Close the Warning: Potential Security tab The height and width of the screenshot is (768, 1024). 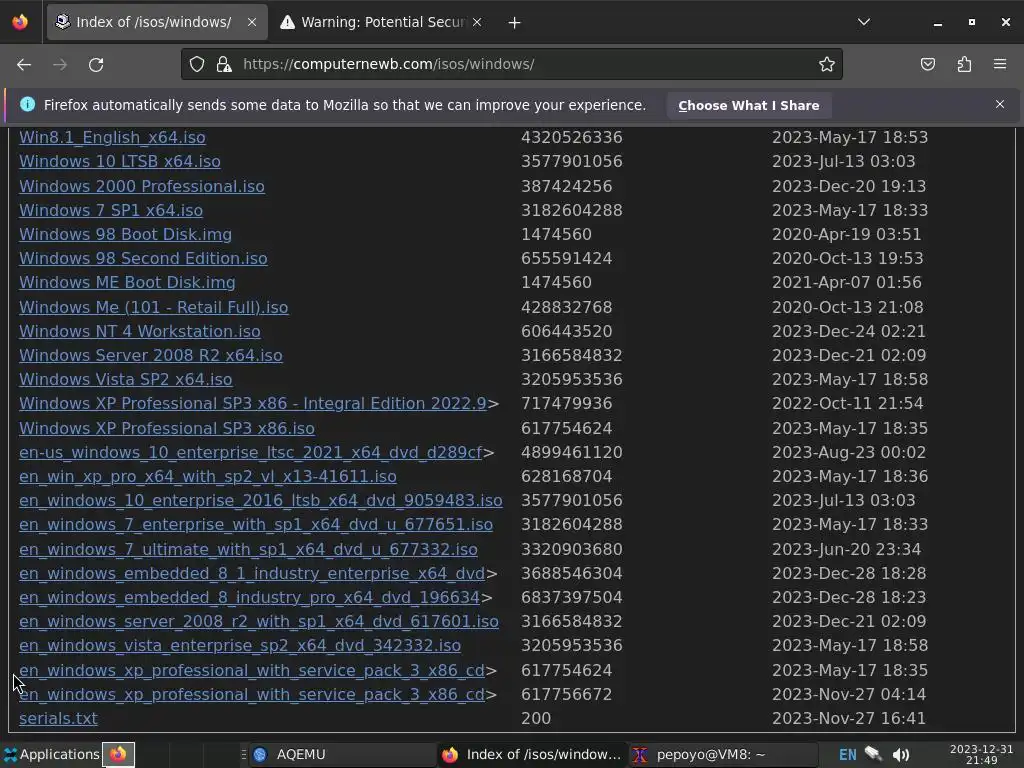tap(477, 22)
